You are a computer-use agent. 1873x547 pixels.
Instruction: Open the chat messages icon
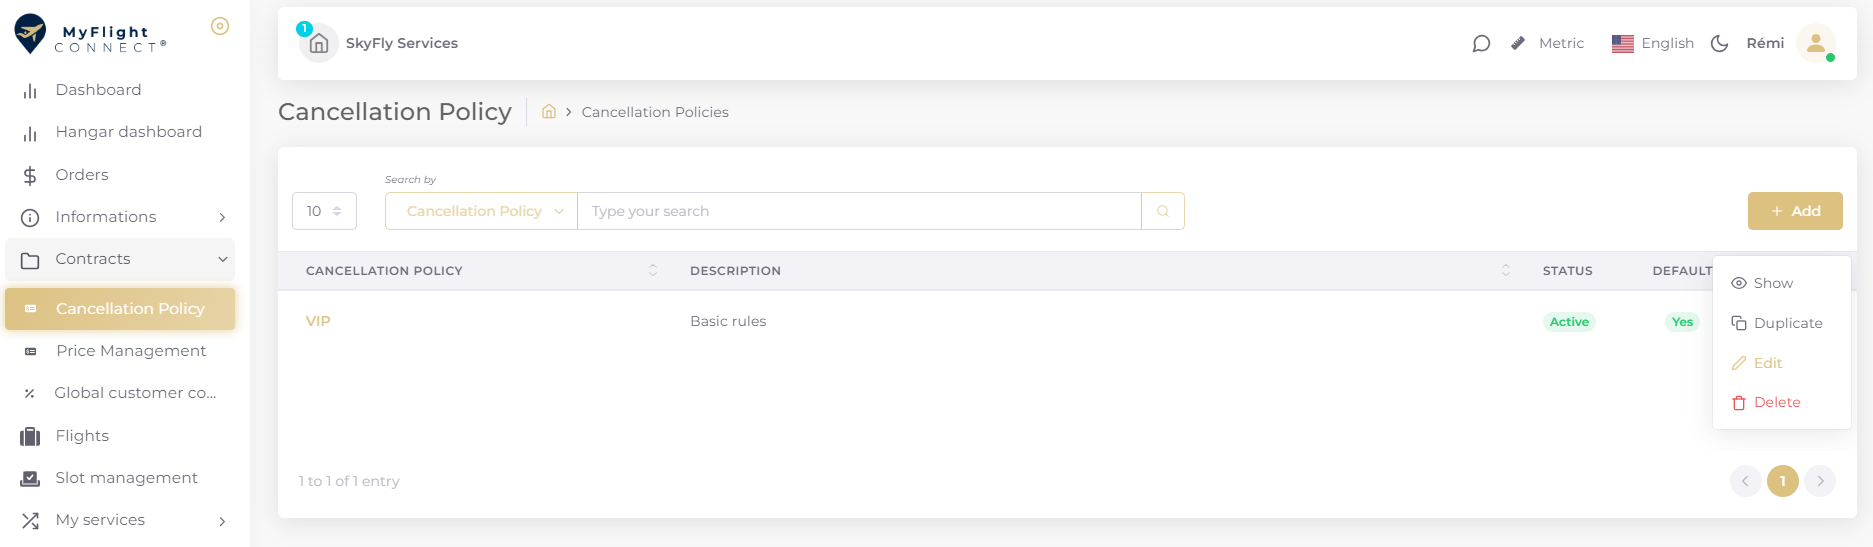(x=1481, y=43)
